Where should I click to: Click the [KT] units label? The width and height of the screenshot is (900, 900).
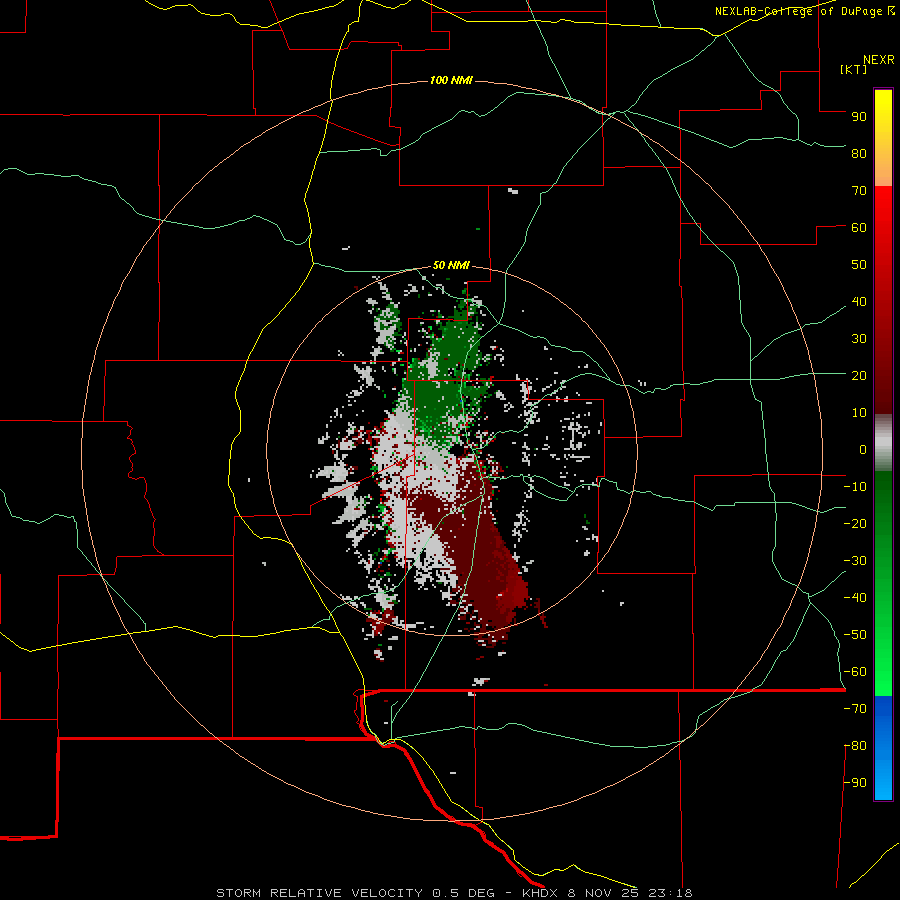(853, 69)
